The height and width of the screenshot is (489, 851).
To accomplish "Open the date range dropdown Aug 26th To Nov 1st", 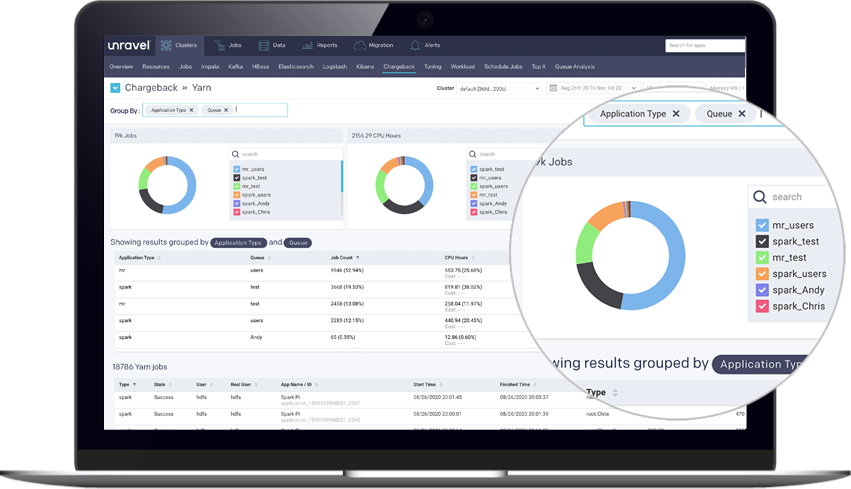I will [x=593, y=88].
